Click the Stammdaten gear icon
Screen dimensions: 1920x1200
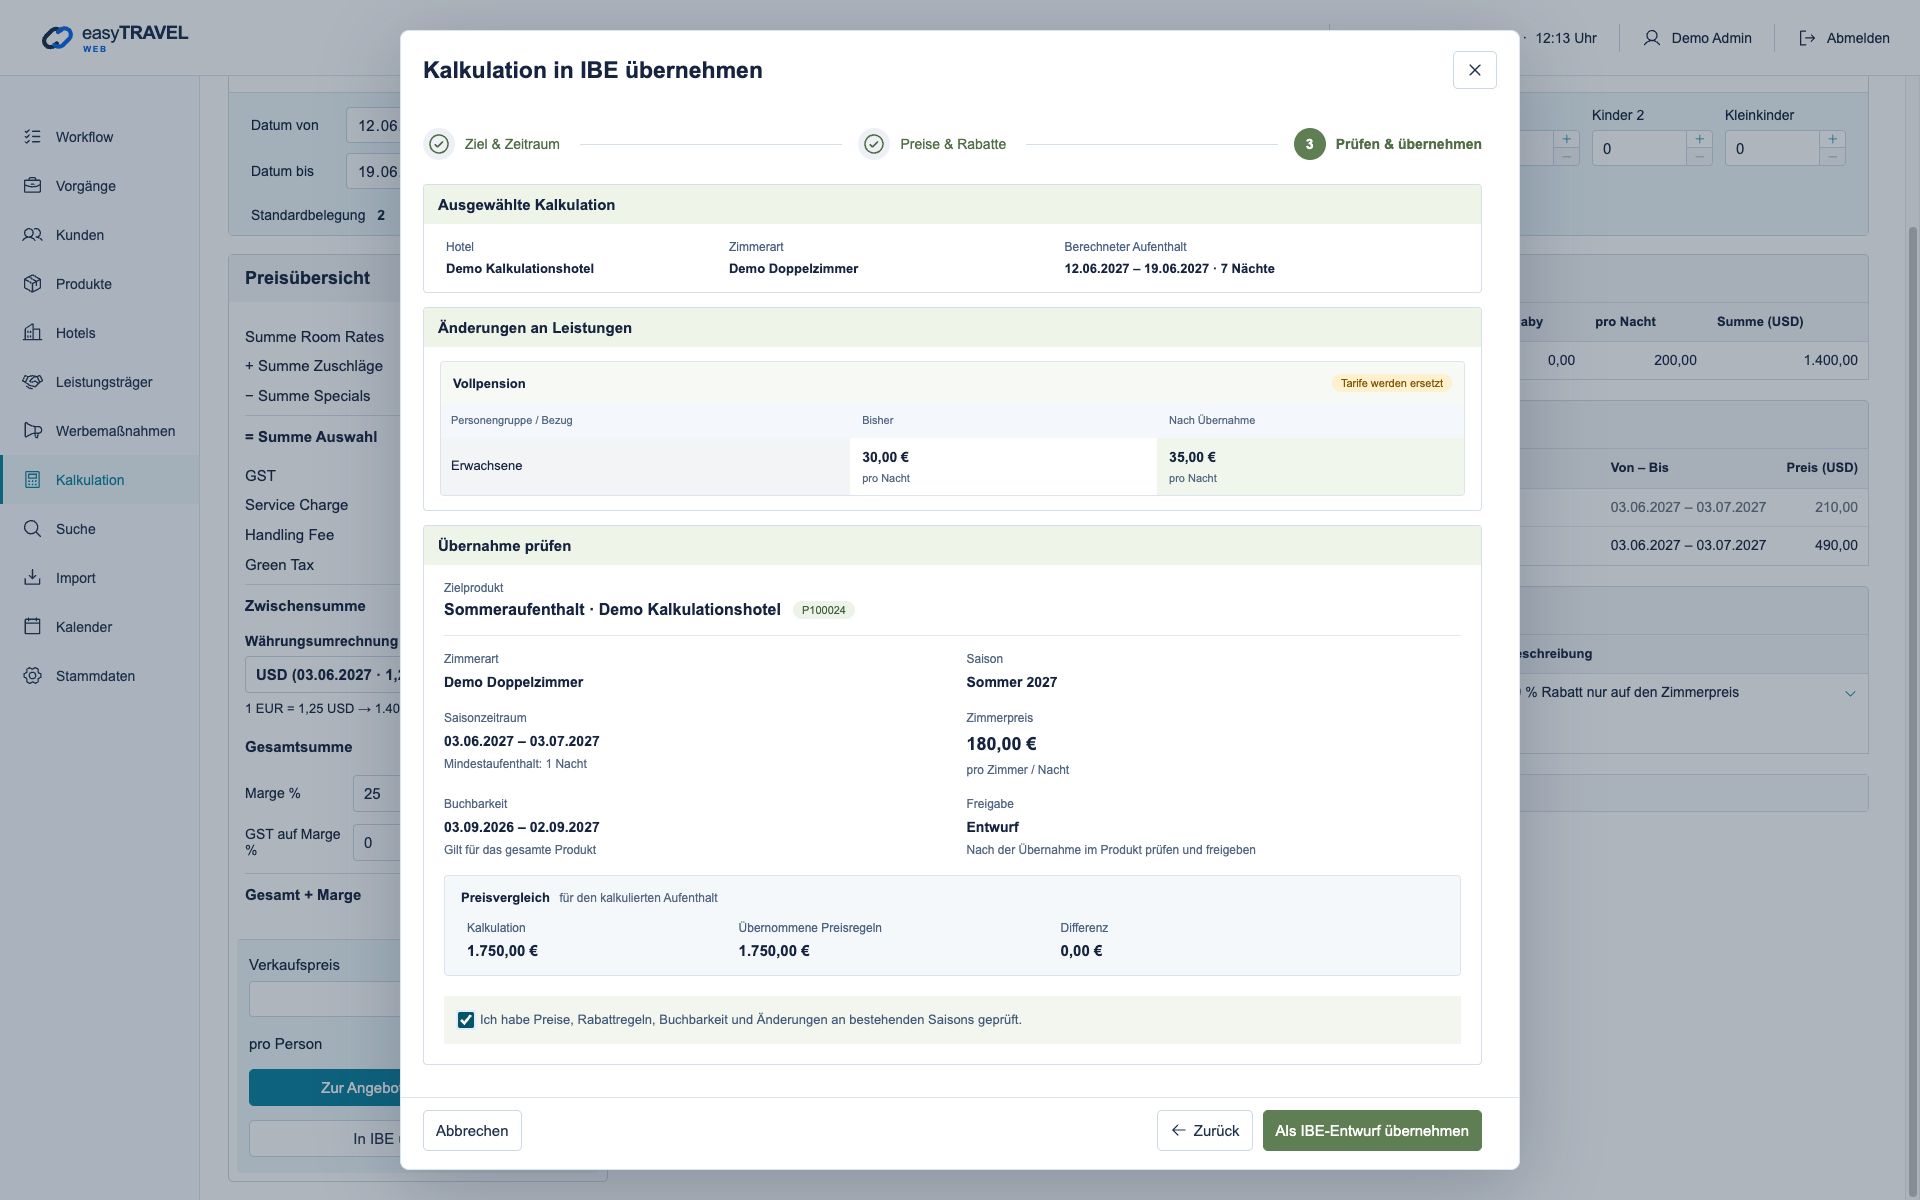pos(33,676)
